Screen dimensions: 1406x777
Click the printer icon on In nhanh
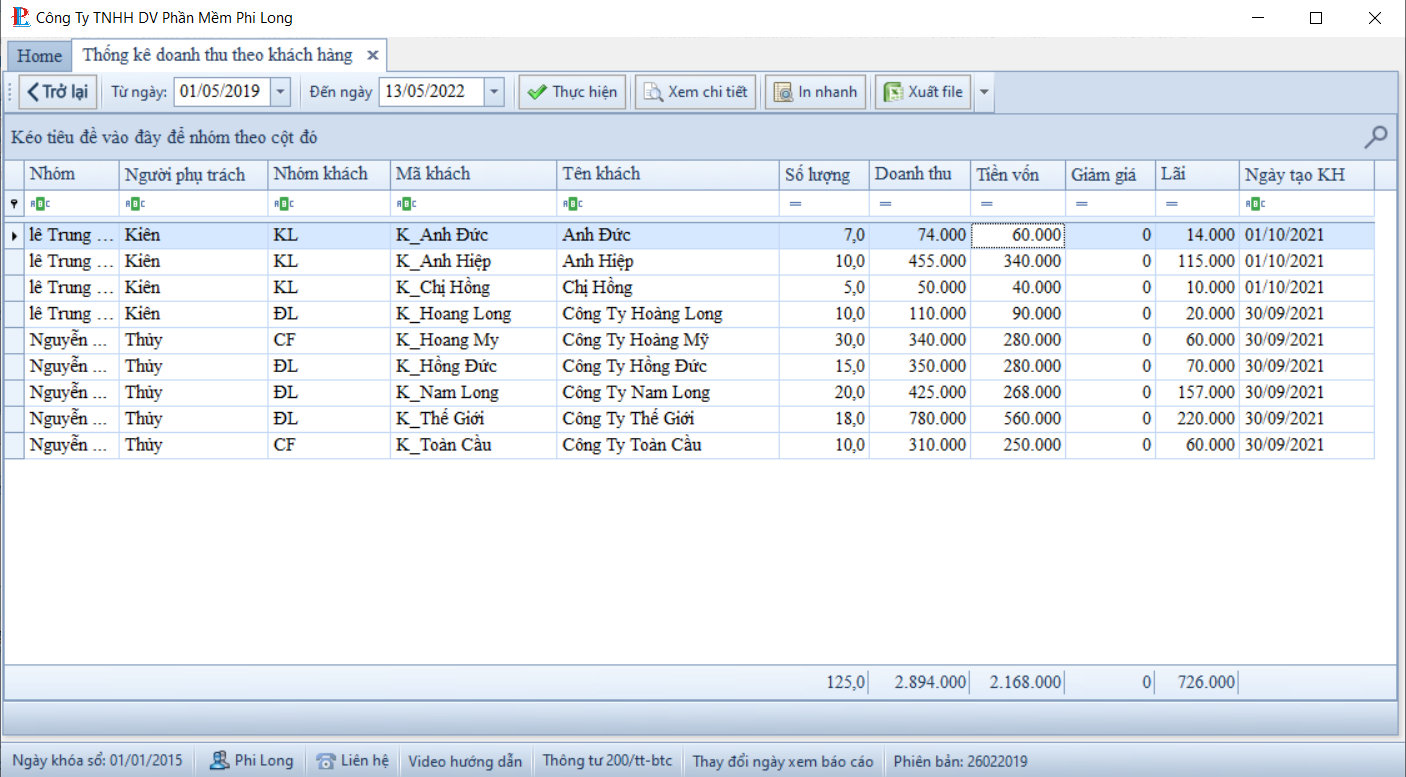click(783, 92)
